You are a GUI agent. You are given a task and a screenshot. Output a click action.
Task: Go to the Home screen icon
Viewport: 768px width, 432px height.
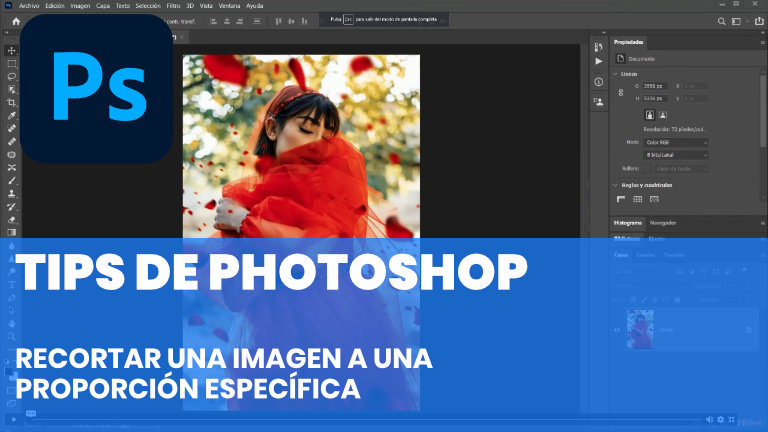point(16,21)
